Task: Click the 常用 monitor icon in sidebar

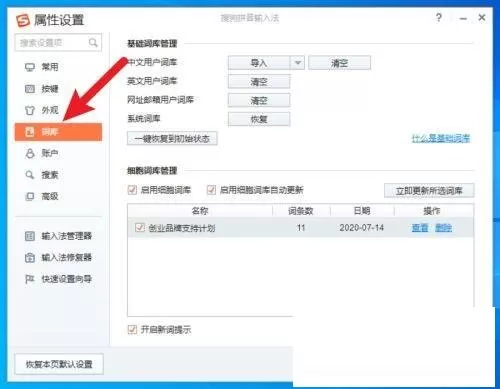Action: [30, 67]
